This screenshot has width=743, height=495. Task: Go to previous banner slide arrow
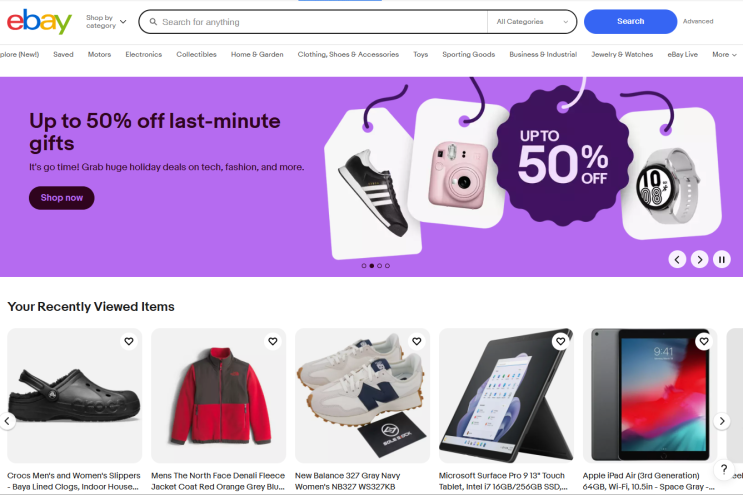pos(677,259)
